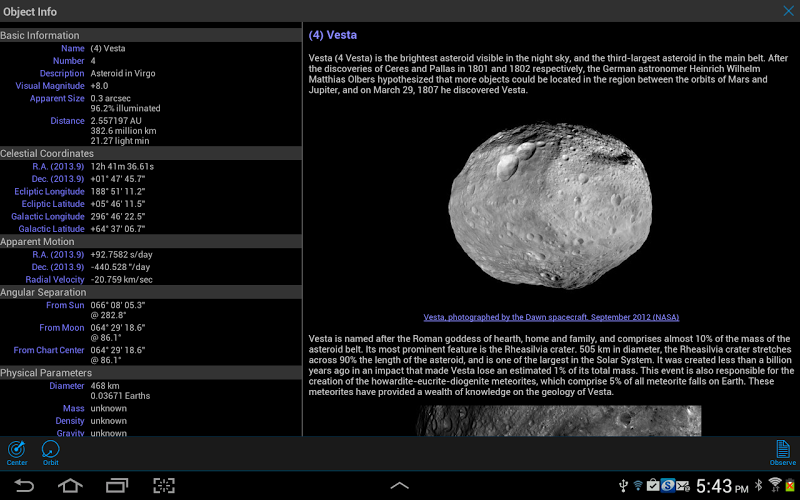The width and height of the screenshot is (800, 500).
Task: Open the Orbit view for Vesta
Action: pyautogui.click(x=50, y=452)
